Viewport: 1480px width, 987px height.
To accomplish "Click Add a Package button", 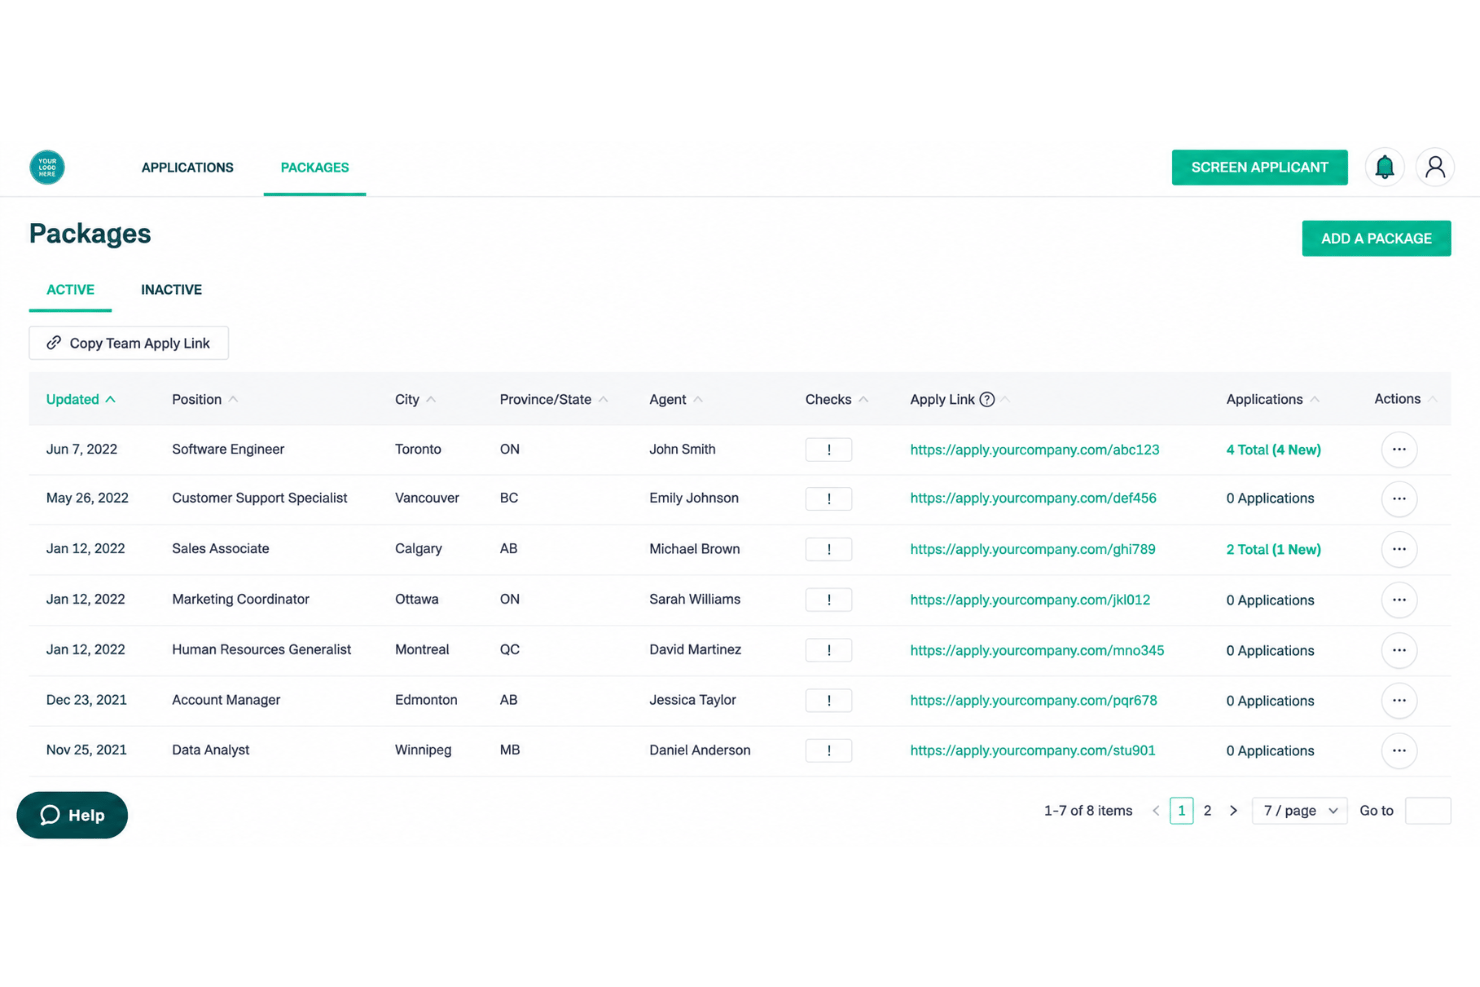I will pos(1376,238).
